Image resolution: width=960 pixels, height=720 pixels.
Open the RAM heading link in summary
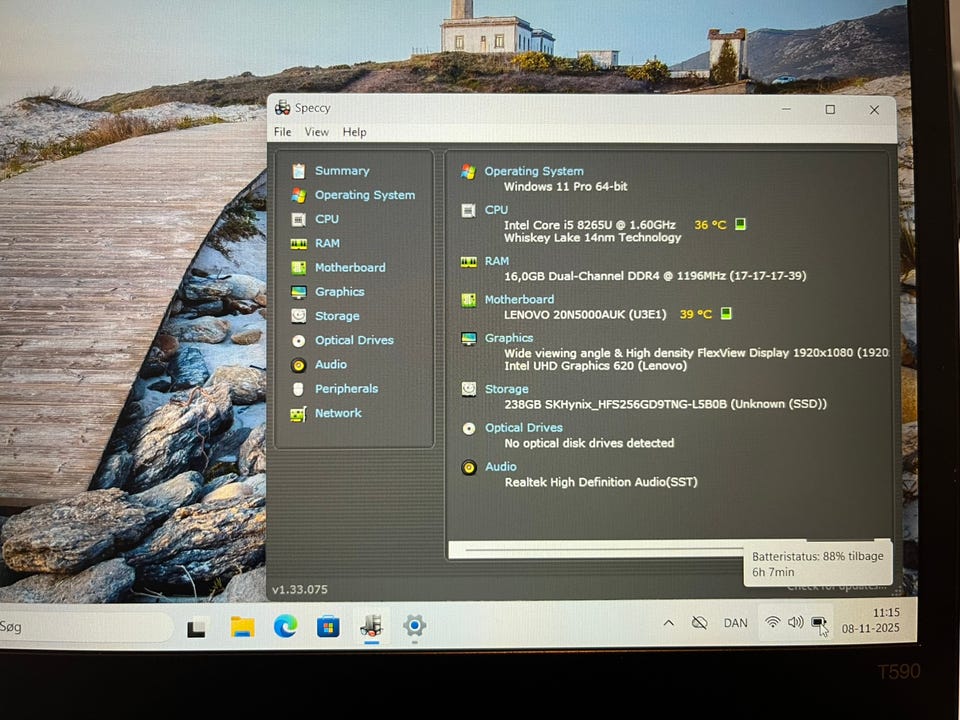pyautogui.click(x=497, y=261)
